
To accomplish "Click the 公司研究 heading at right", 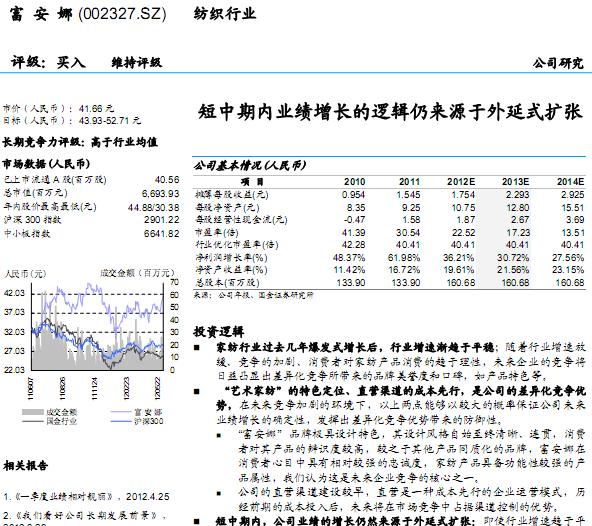I will pos(558,63).
